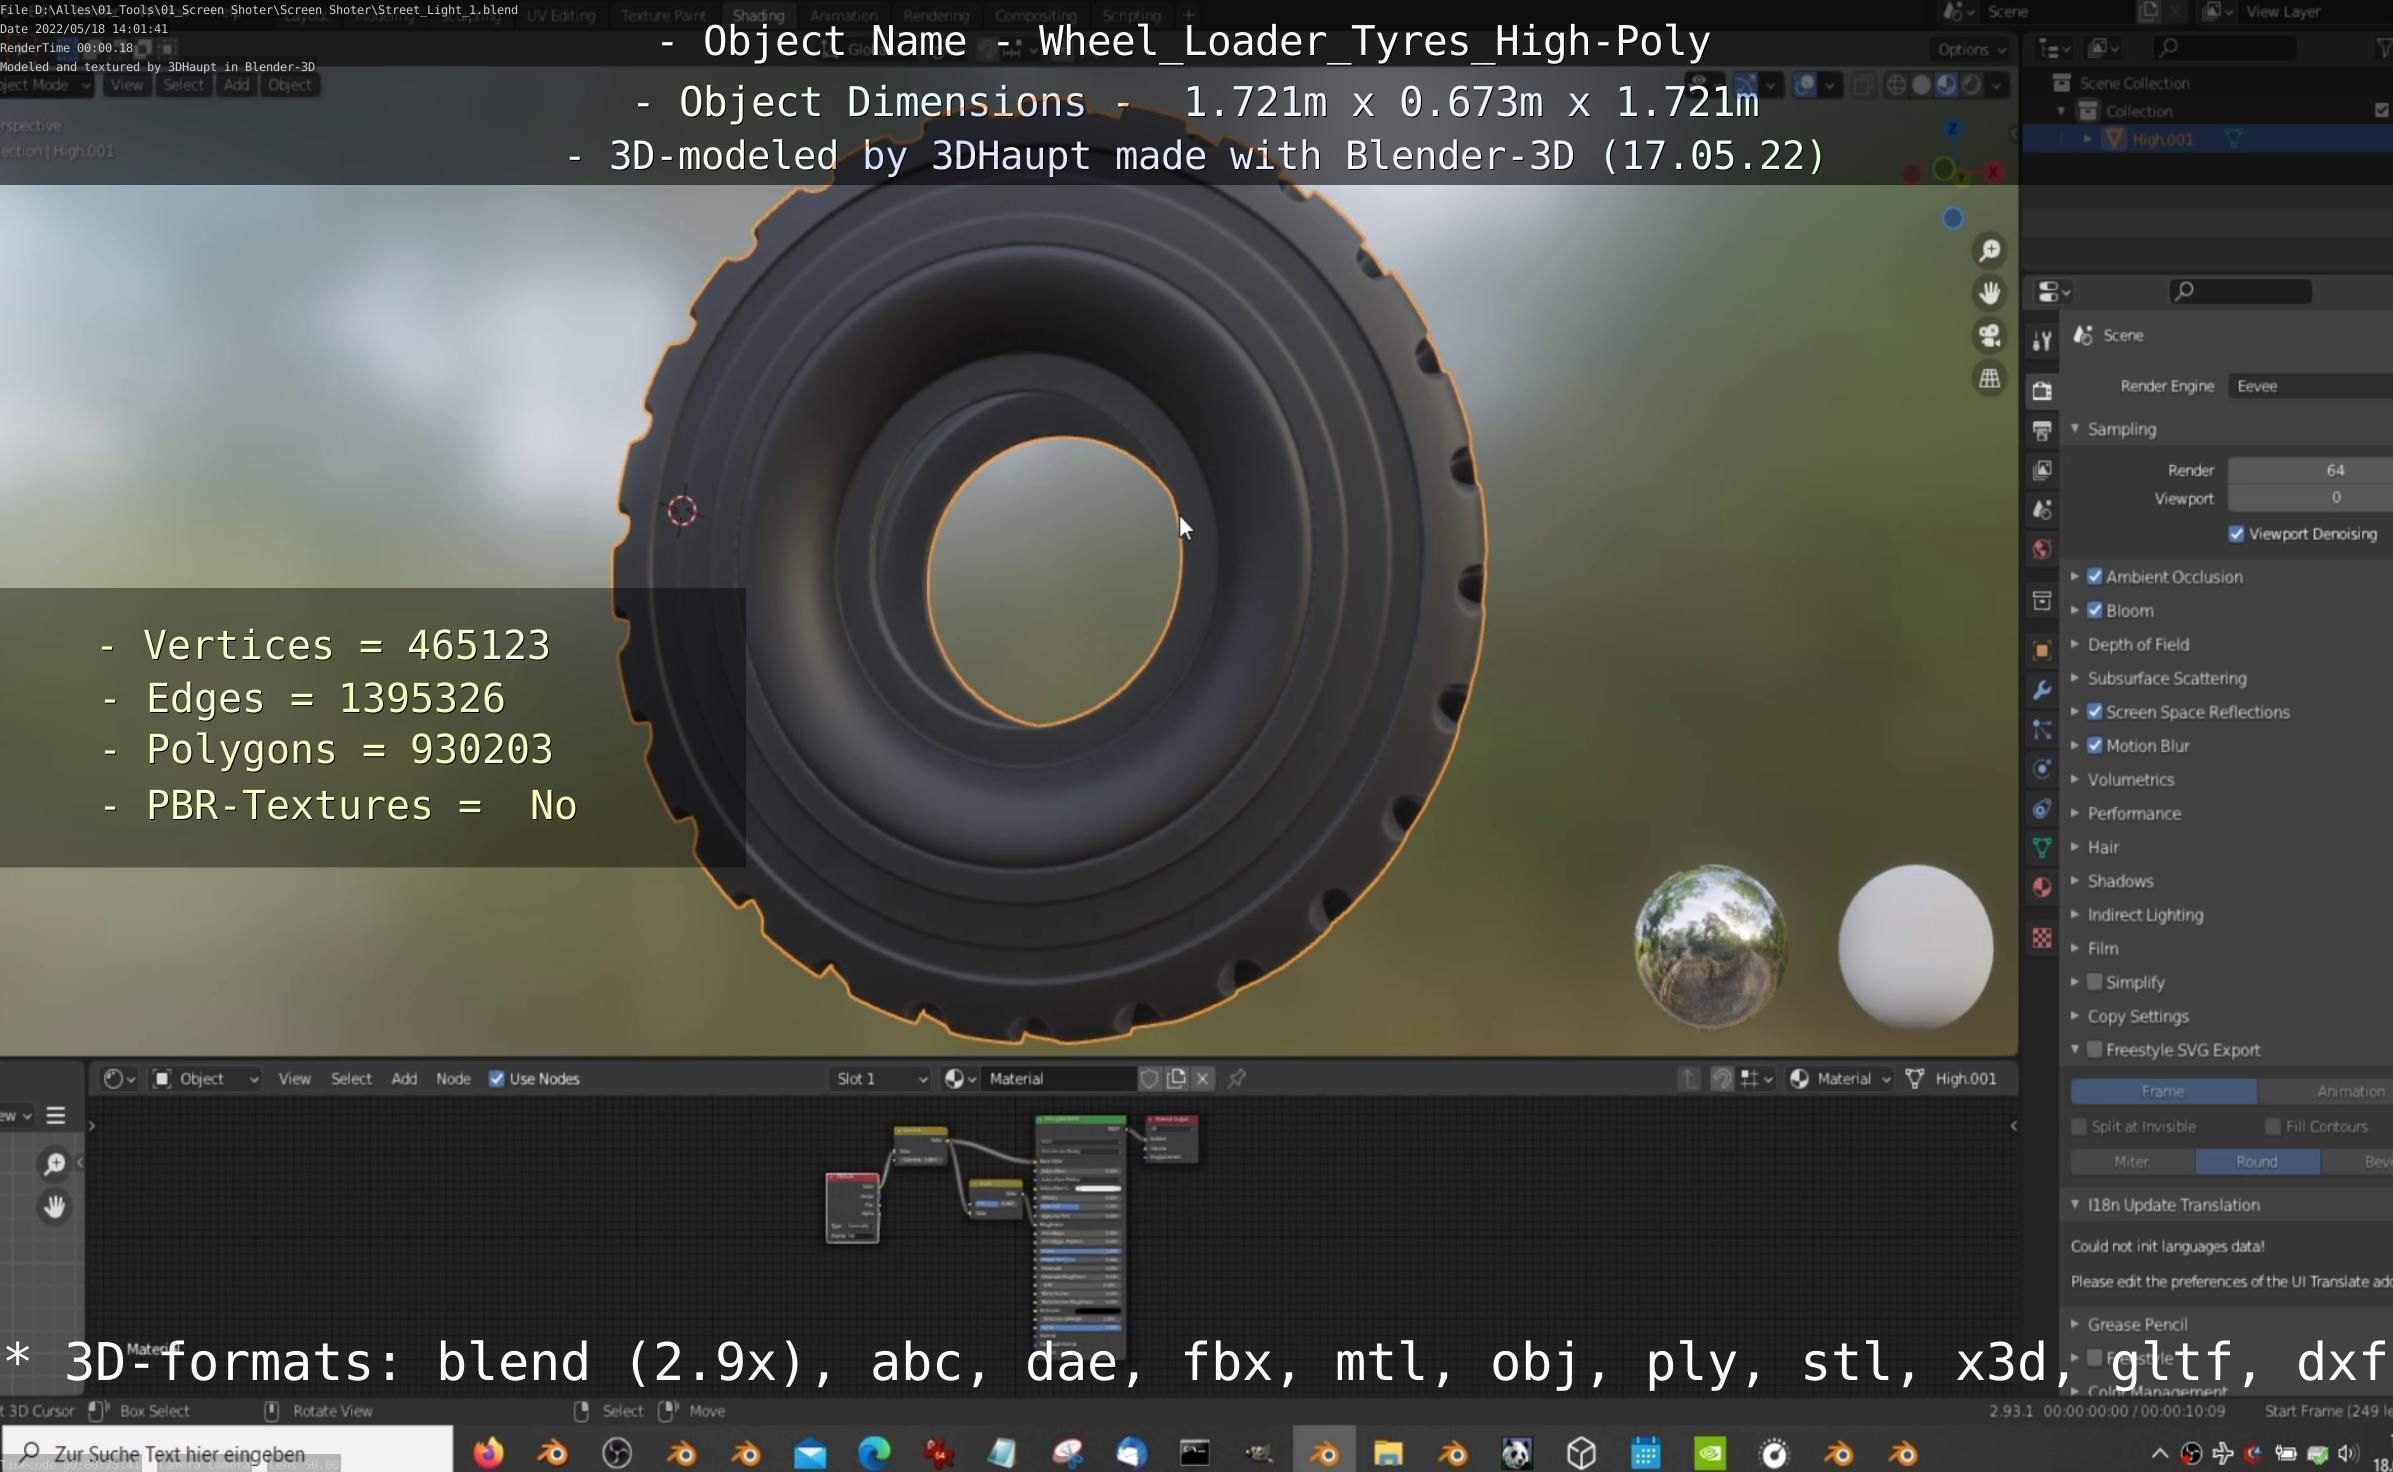Image resolution: width=2393 pixels, height=1472 pixels.
Task: Disable the Bloom checkbox
Action: (2094, 610)
